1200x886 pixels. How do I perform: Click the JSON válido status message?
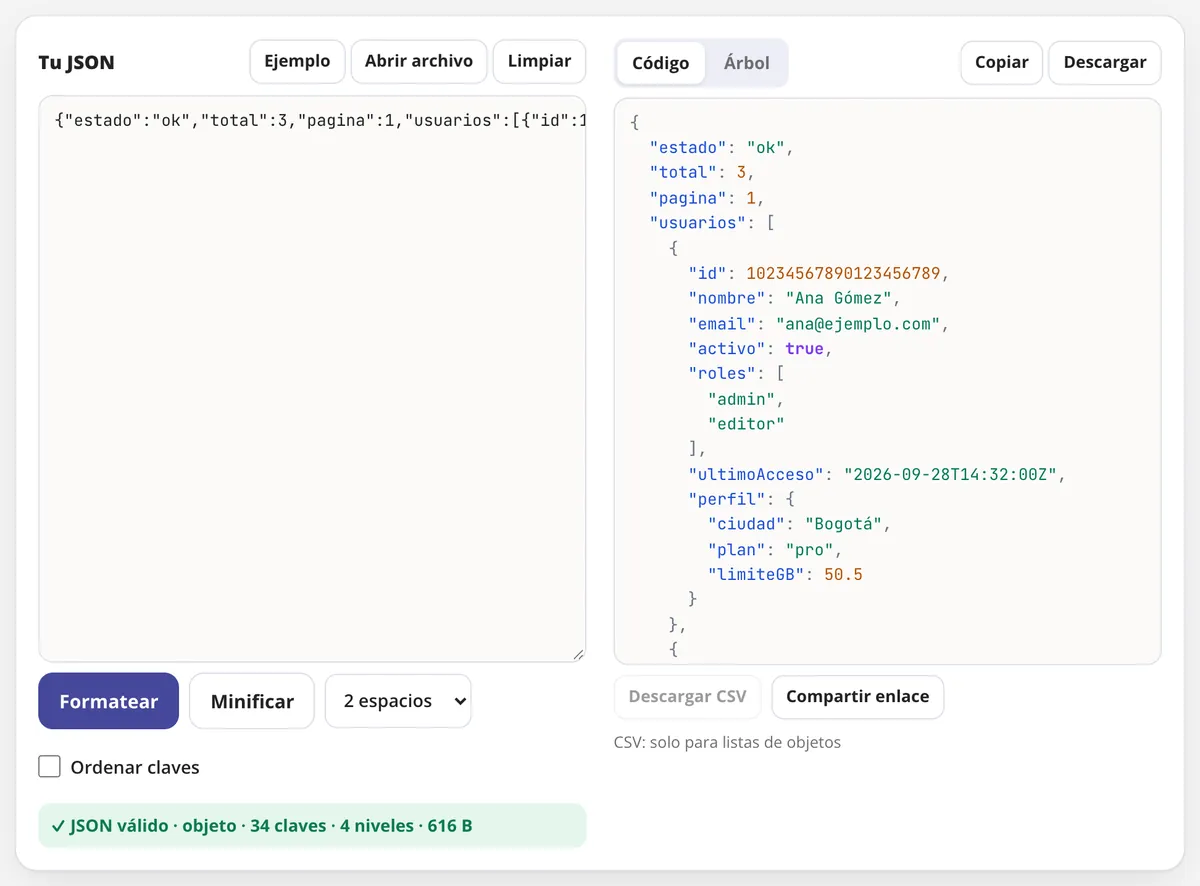(x=312, y=826)
